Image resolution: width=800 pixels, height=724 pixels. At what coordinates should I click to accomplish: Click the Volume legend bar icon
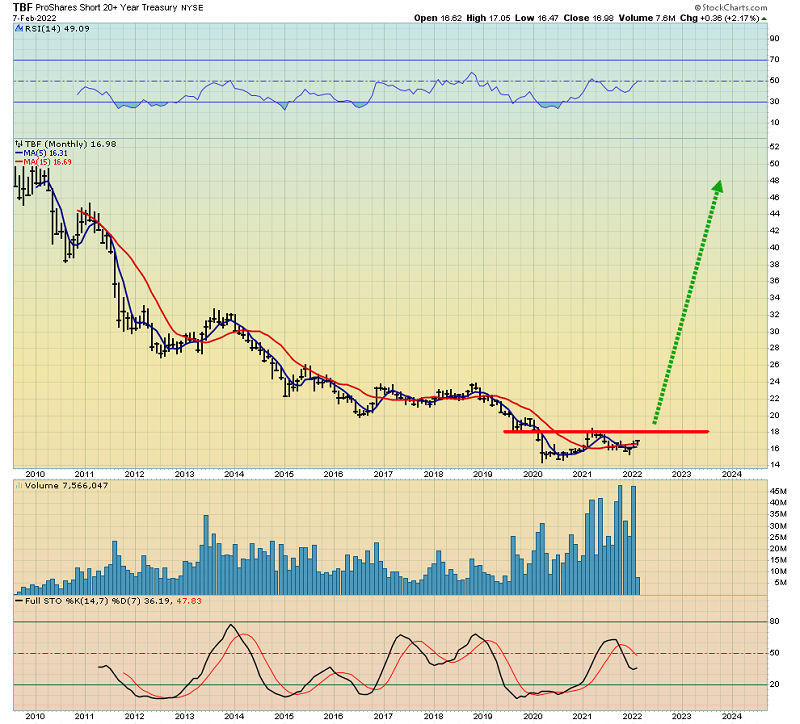tap(17, 486)
